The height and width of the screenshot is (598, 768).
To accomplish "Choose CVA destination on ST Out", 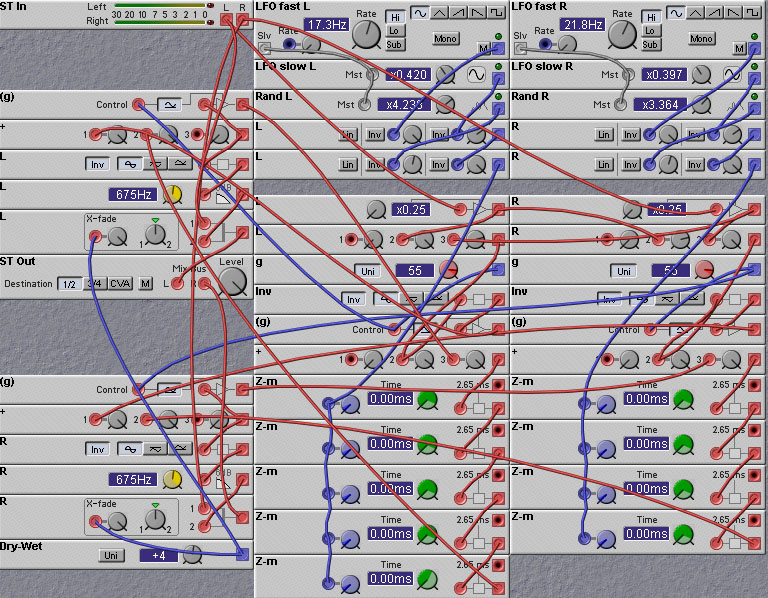I will pyautogui.click(x=120, y=284).
